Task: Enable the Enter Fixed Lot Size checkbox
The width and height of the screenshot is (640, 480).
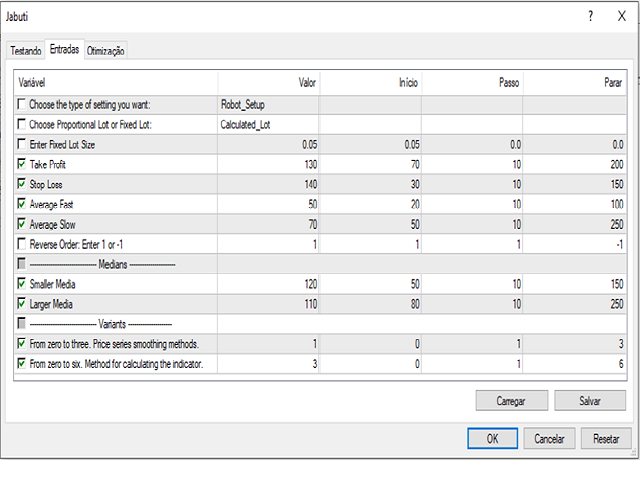Action: click(23, 144)
